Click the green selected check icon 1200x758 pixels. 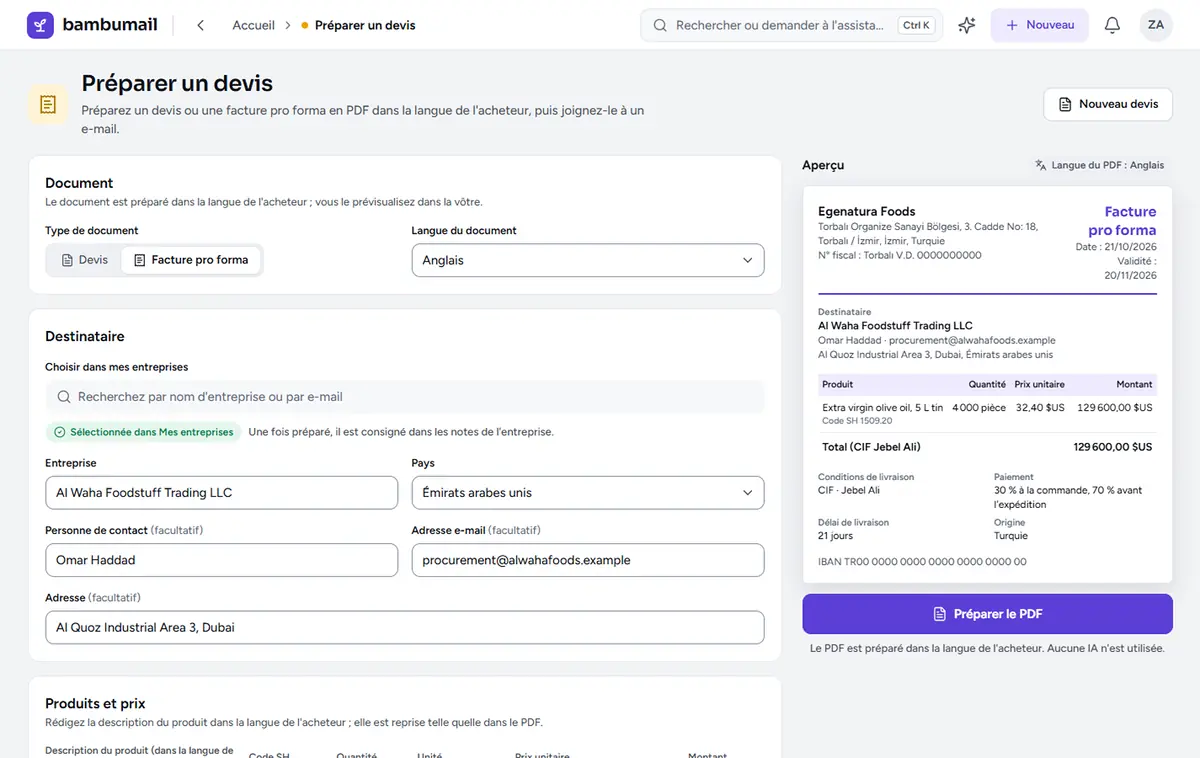[59, 432]
